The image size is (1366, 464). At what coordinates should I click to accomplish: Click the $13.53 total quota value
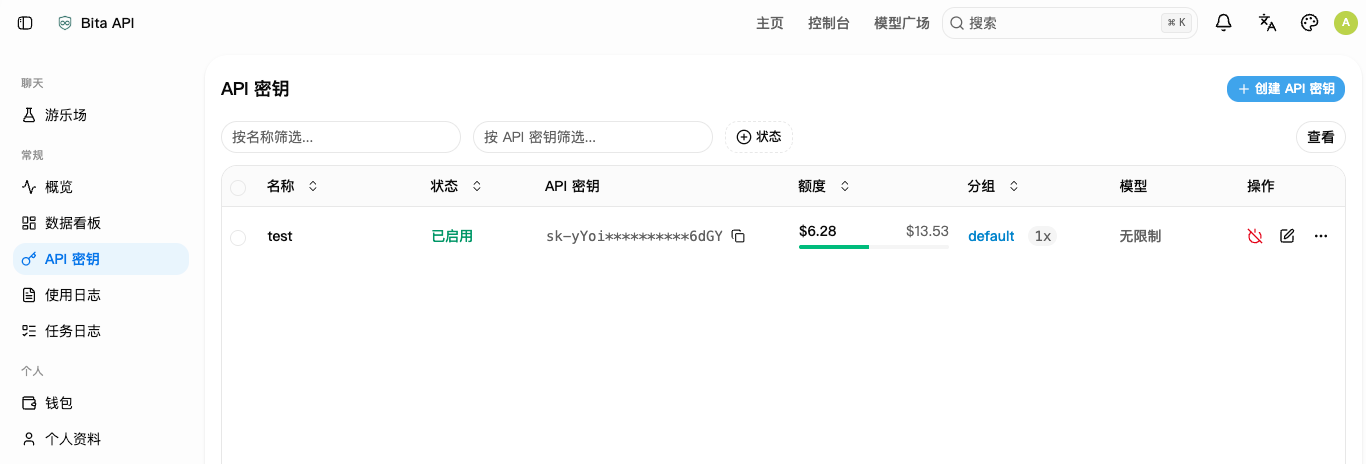click(x=927, y=231)
